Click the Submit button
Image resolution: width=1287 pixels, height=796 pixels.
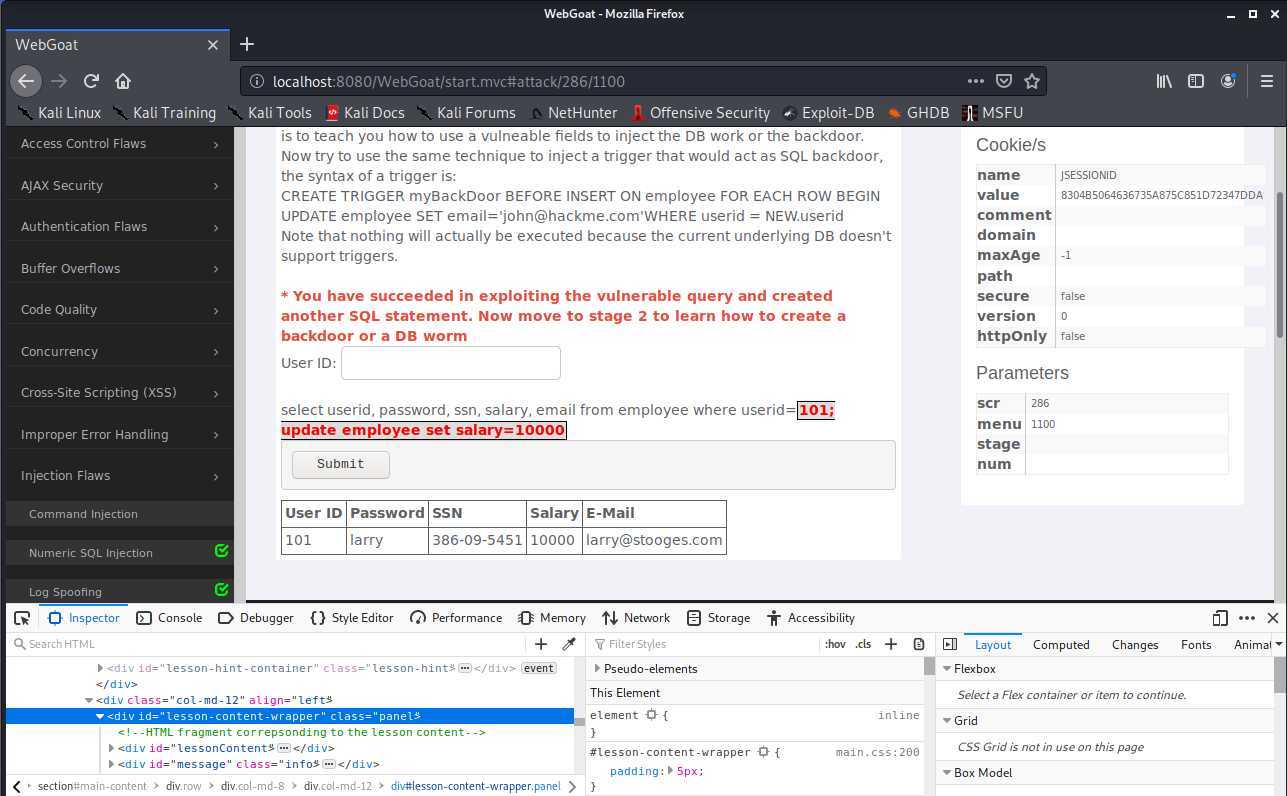[x=340, y=464]
